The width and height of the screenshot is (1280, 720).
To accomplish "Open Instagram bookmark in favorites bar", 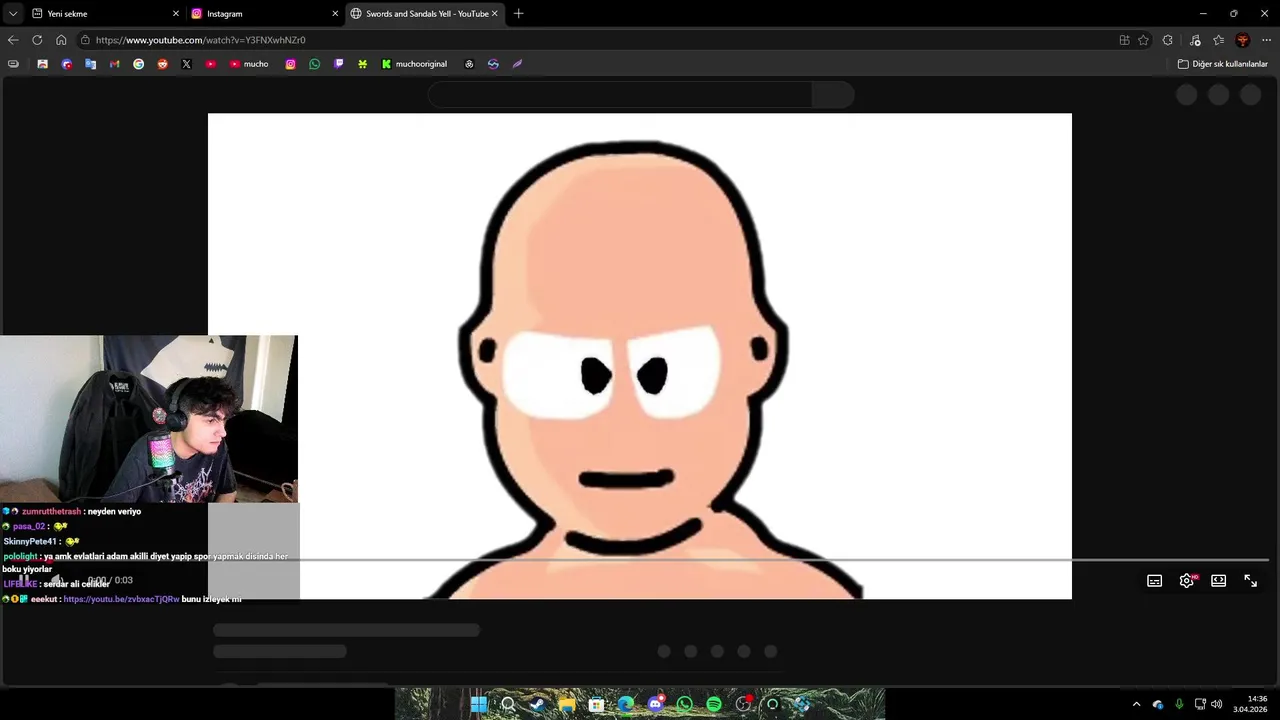I will point(290,64).
